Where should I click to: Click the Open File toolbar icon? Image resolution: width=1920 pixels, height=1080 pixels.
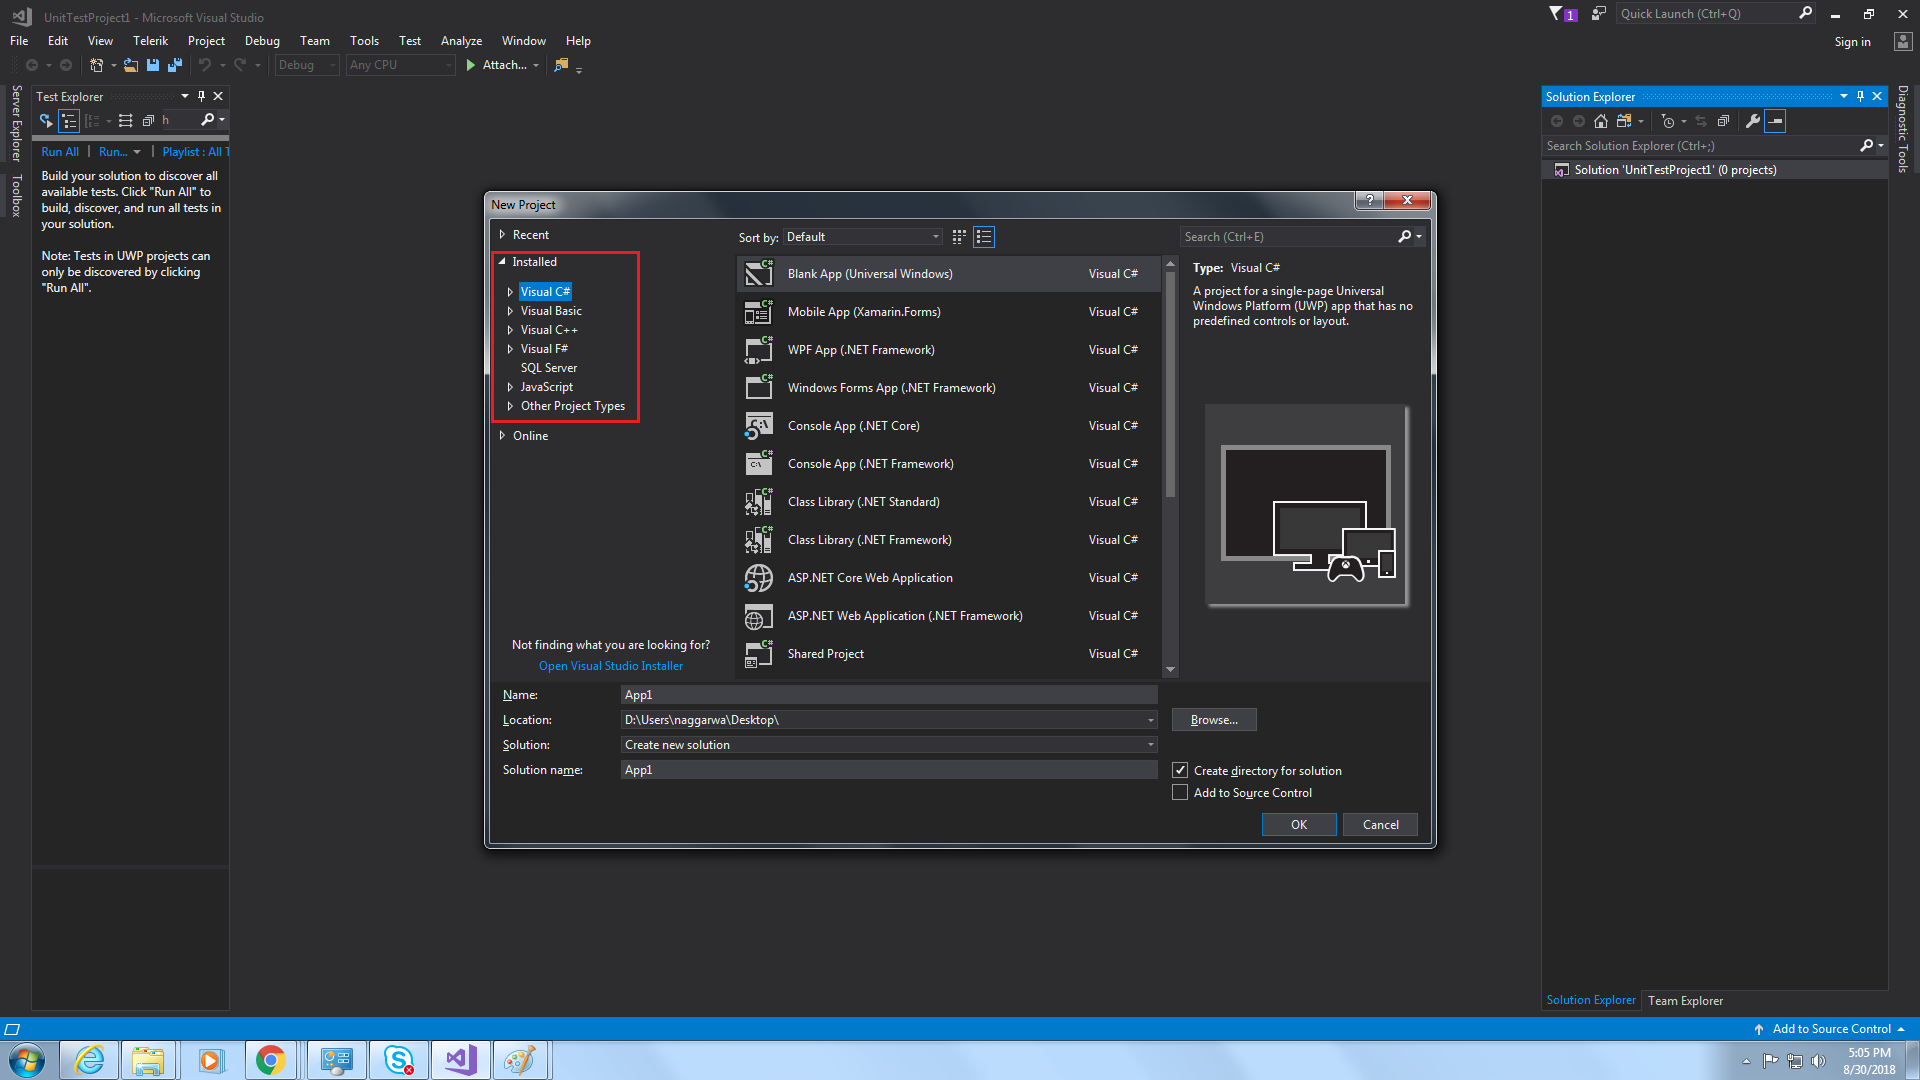click(x=130, y=65)
